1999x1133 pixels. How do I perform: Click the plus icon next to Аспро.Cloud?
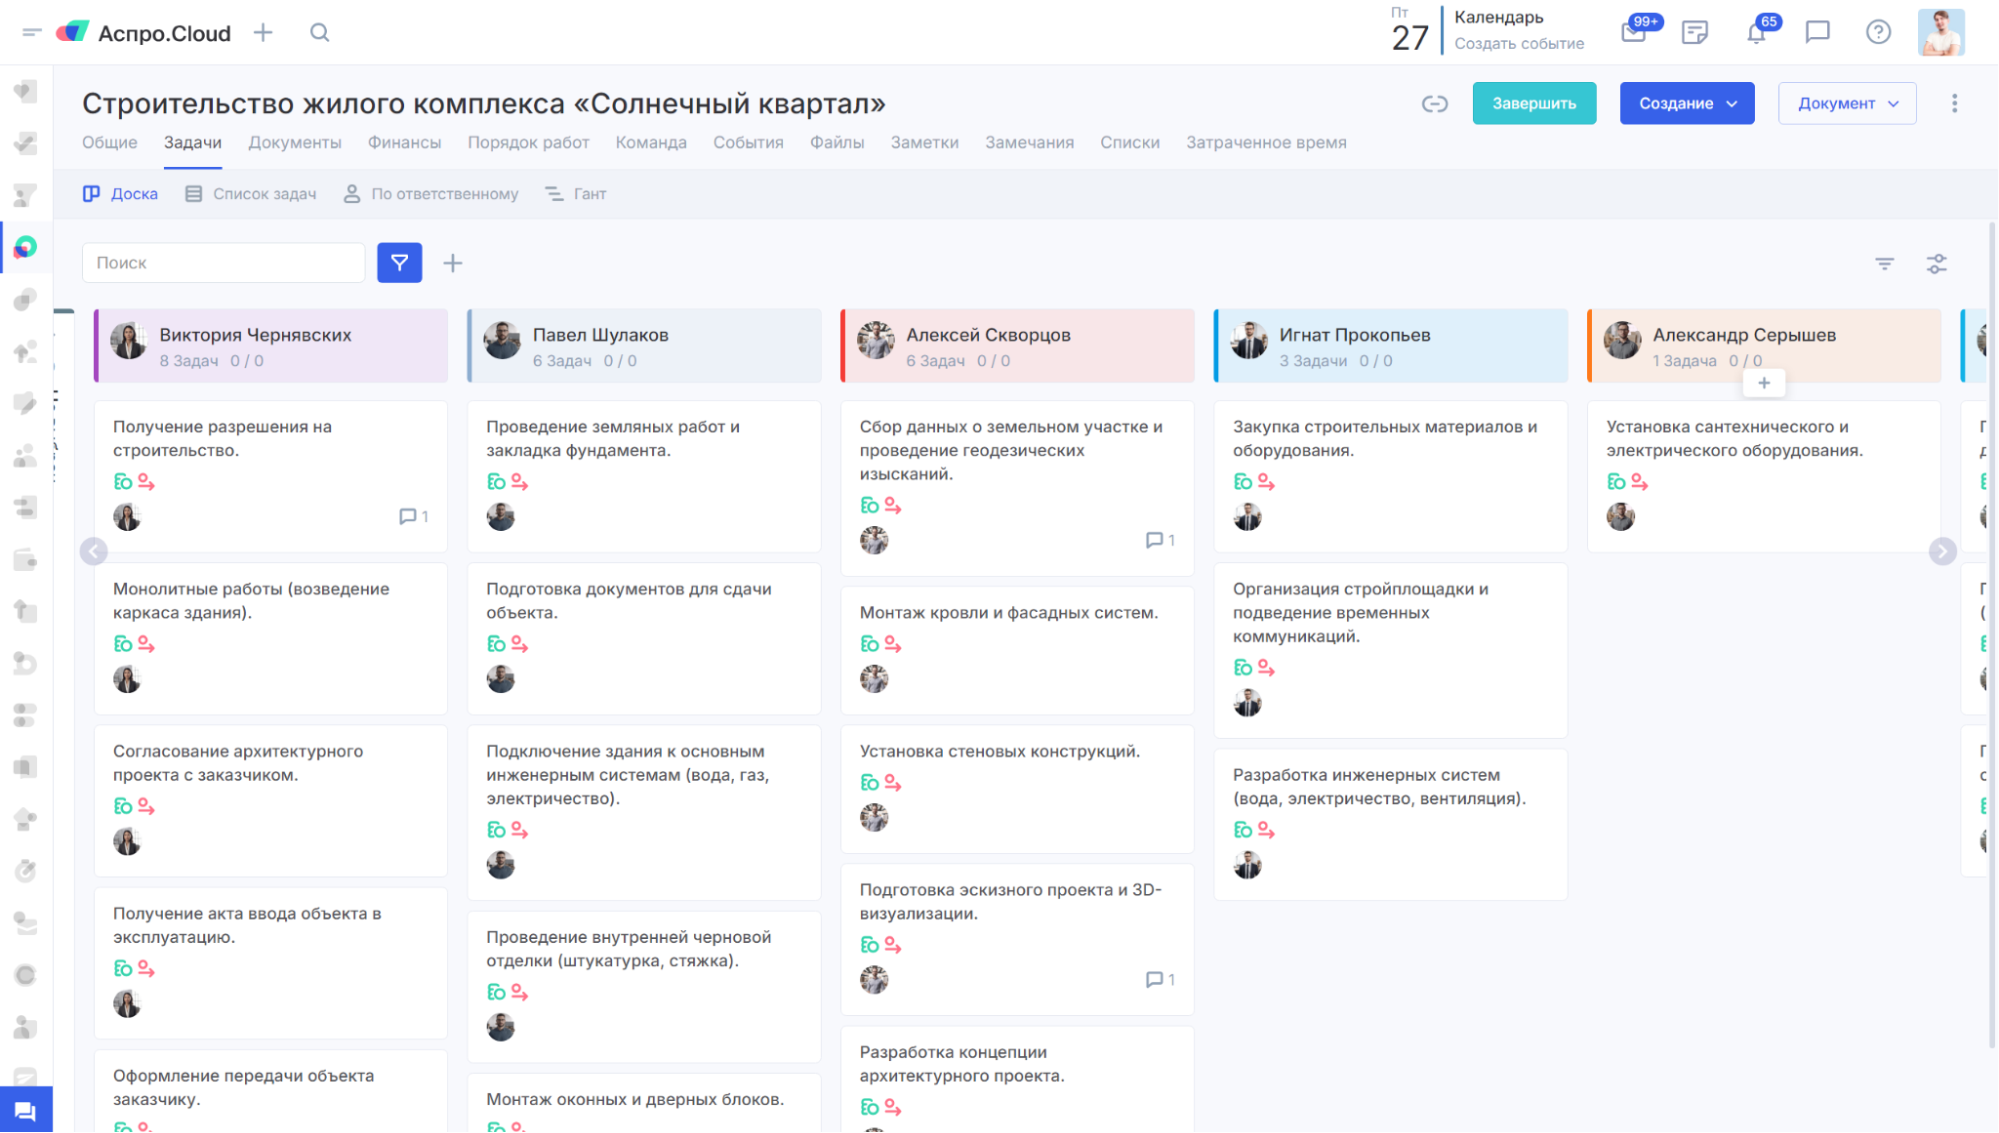point(263,33)
